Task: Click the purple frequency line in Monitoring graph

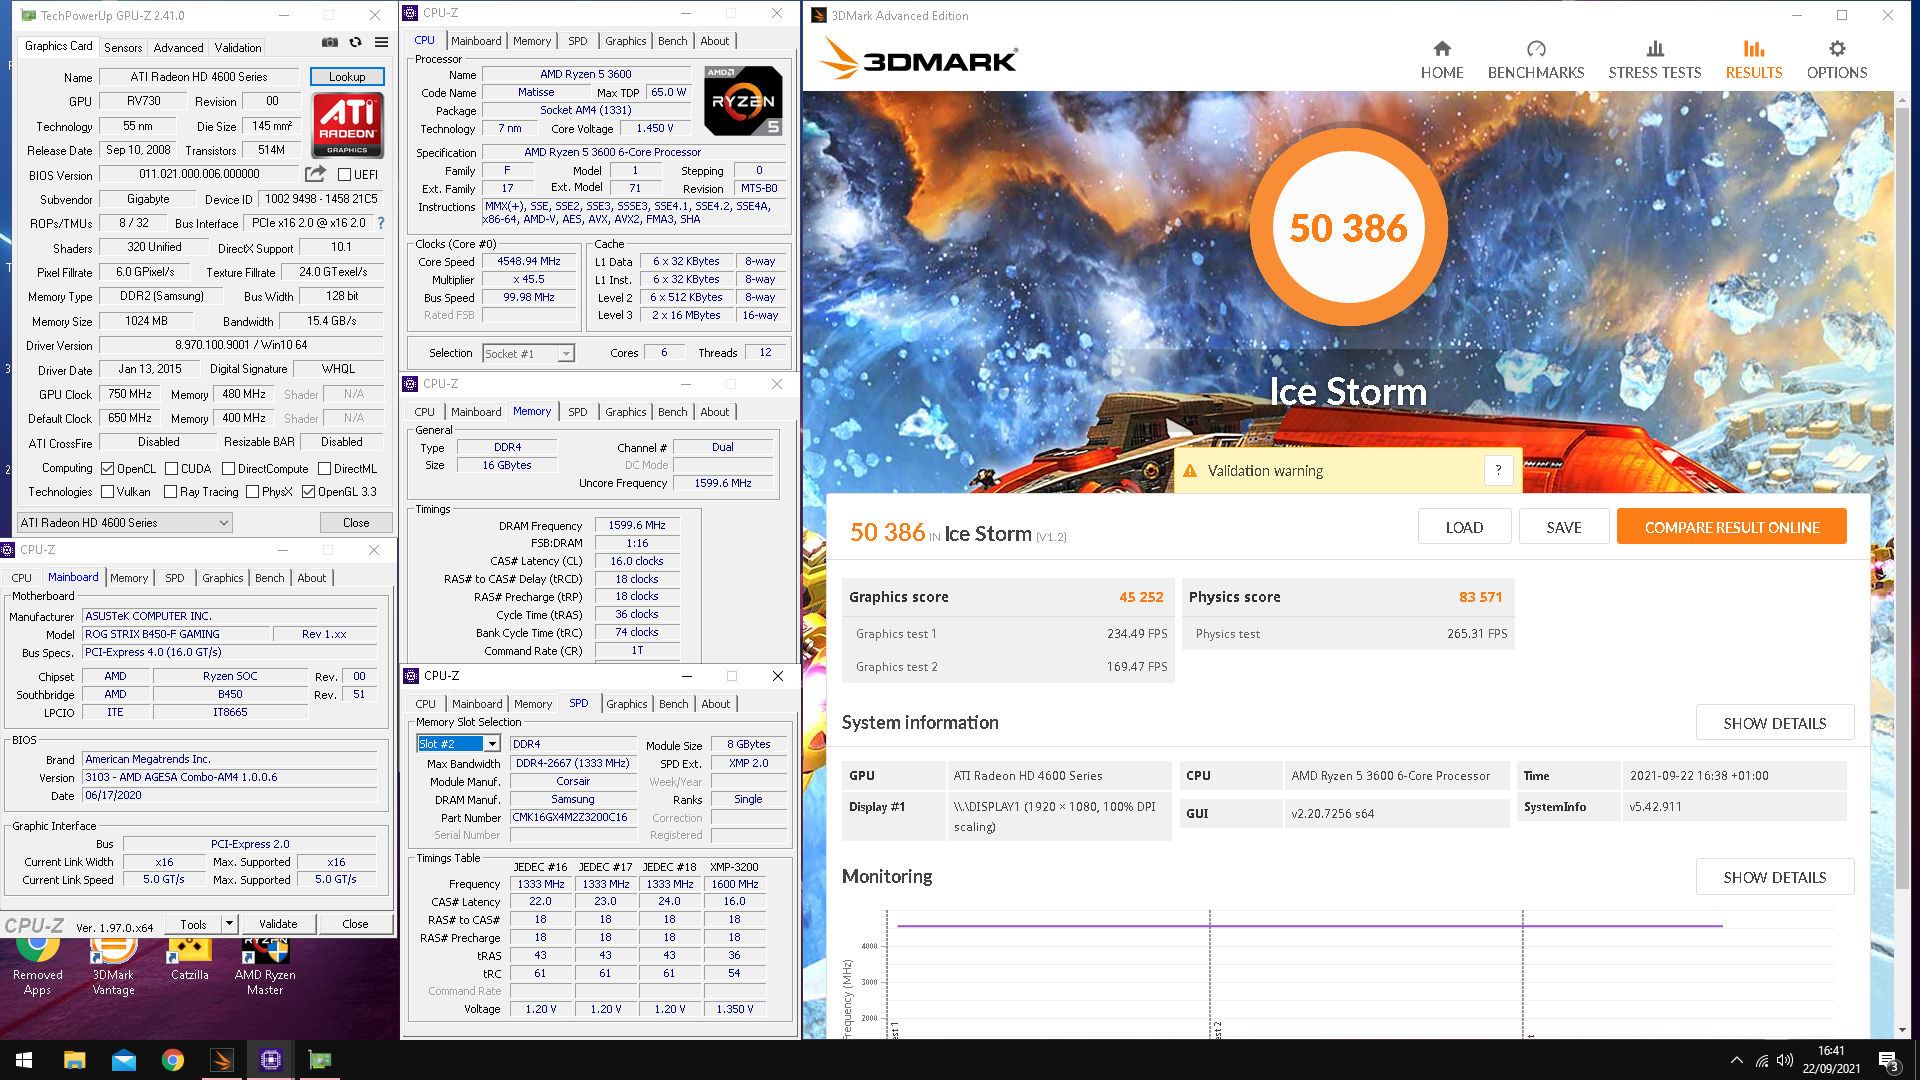Action: click(x=1309, y=926)
